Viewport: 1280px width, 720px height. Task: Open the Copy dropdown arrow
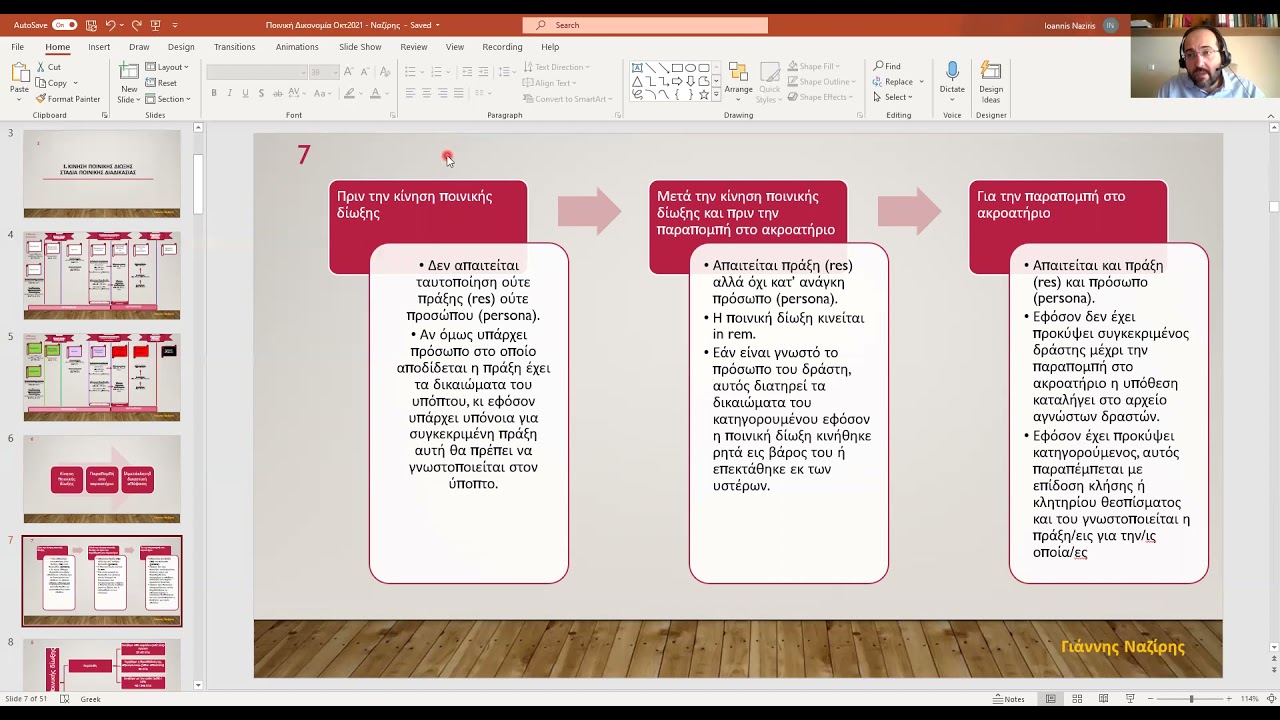(77, 83)
